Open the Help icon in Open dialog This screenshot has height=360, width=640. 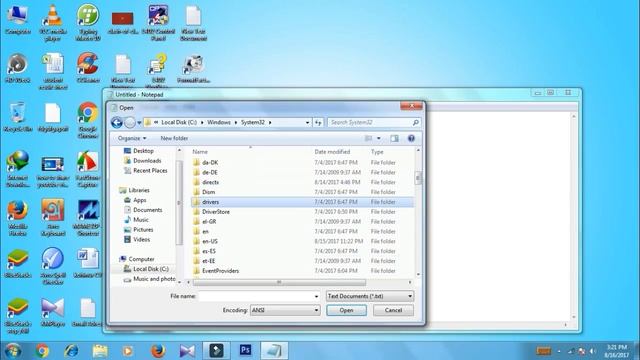(411, 138)
